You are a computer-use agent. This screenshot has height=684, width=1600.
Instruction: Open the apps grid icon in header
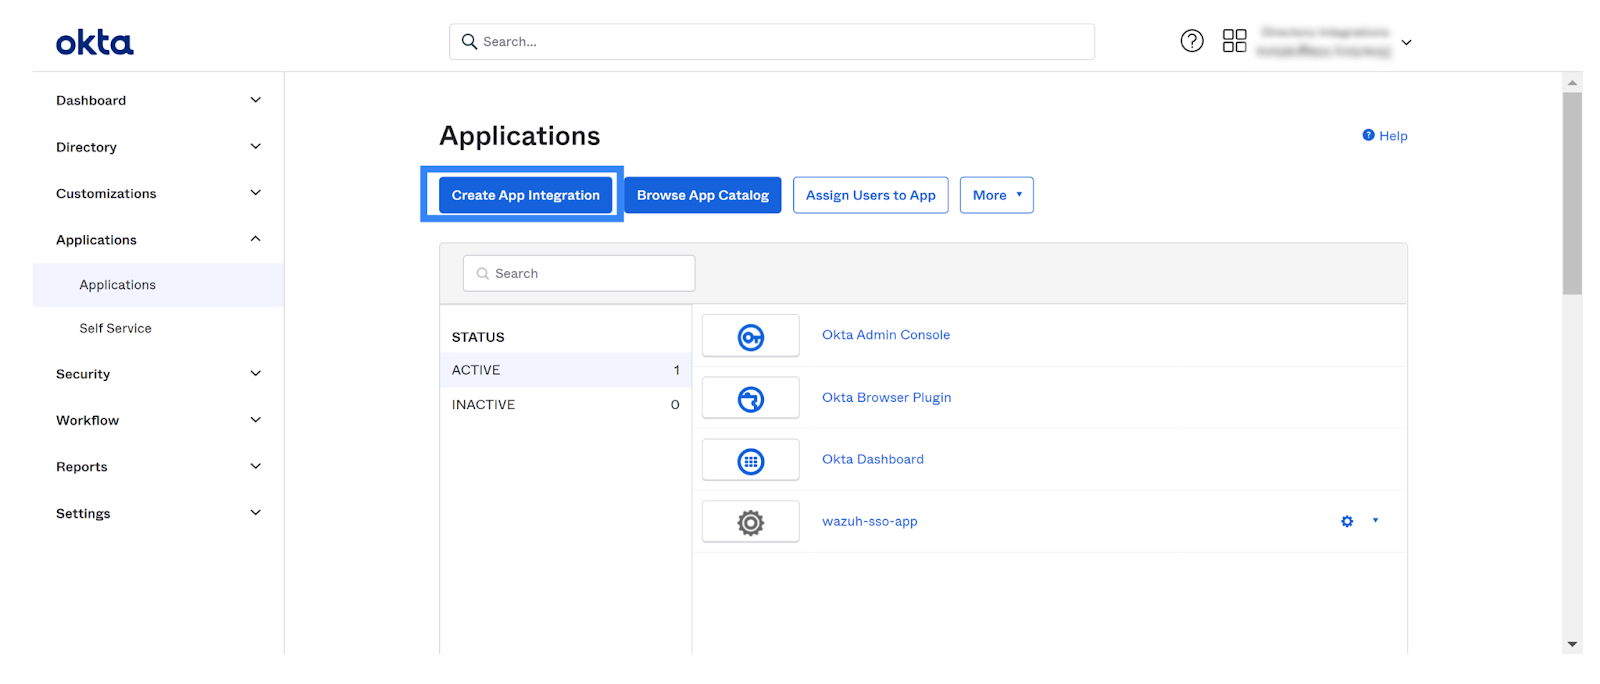(x=1235, y=41)
